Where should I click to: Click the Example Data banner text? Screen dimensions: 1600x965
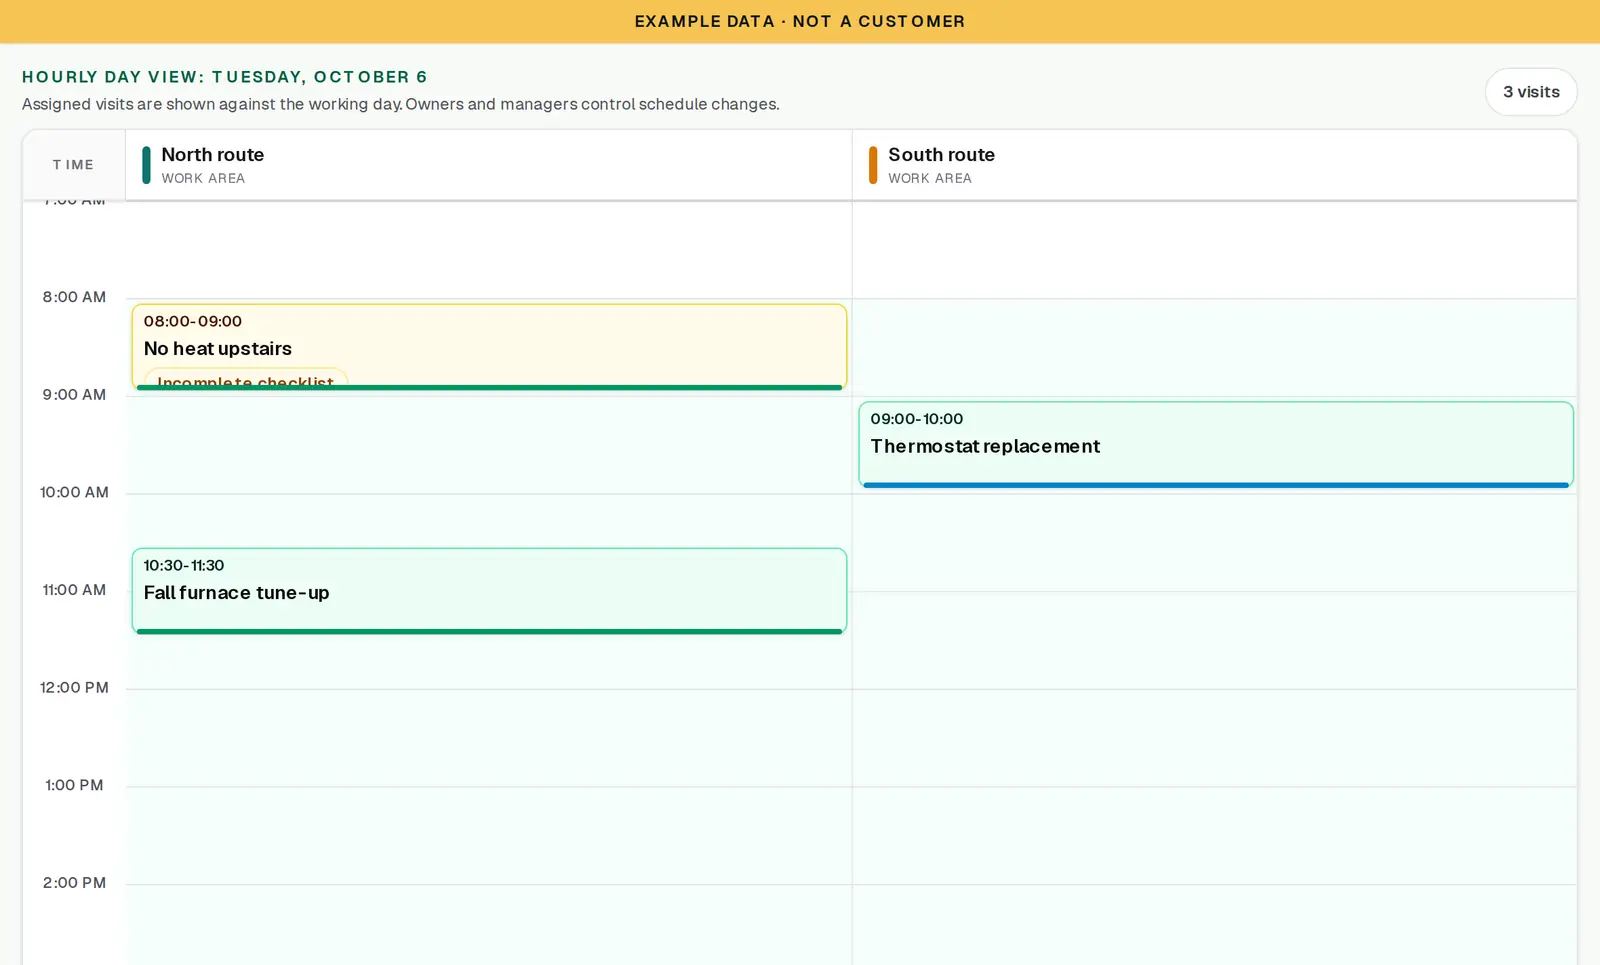[800, 21]
